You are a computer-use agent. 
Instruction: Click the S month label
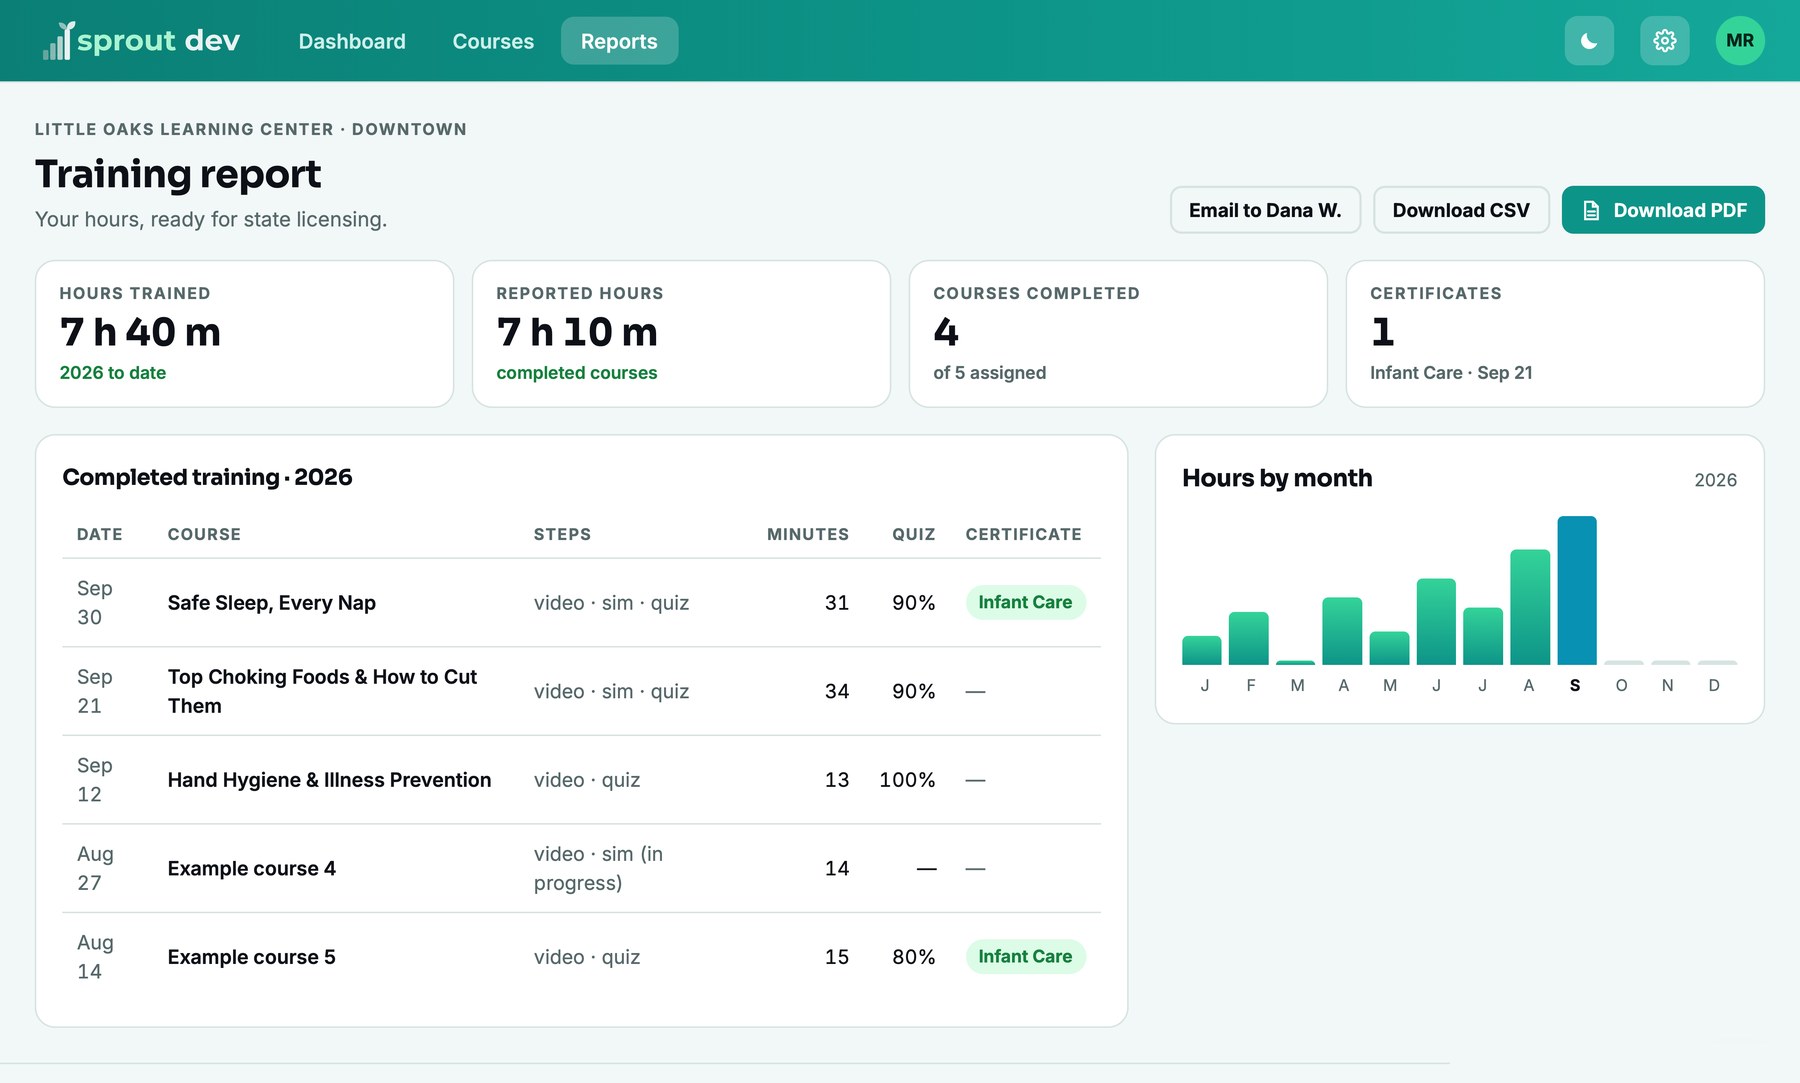pos(1575,685)
